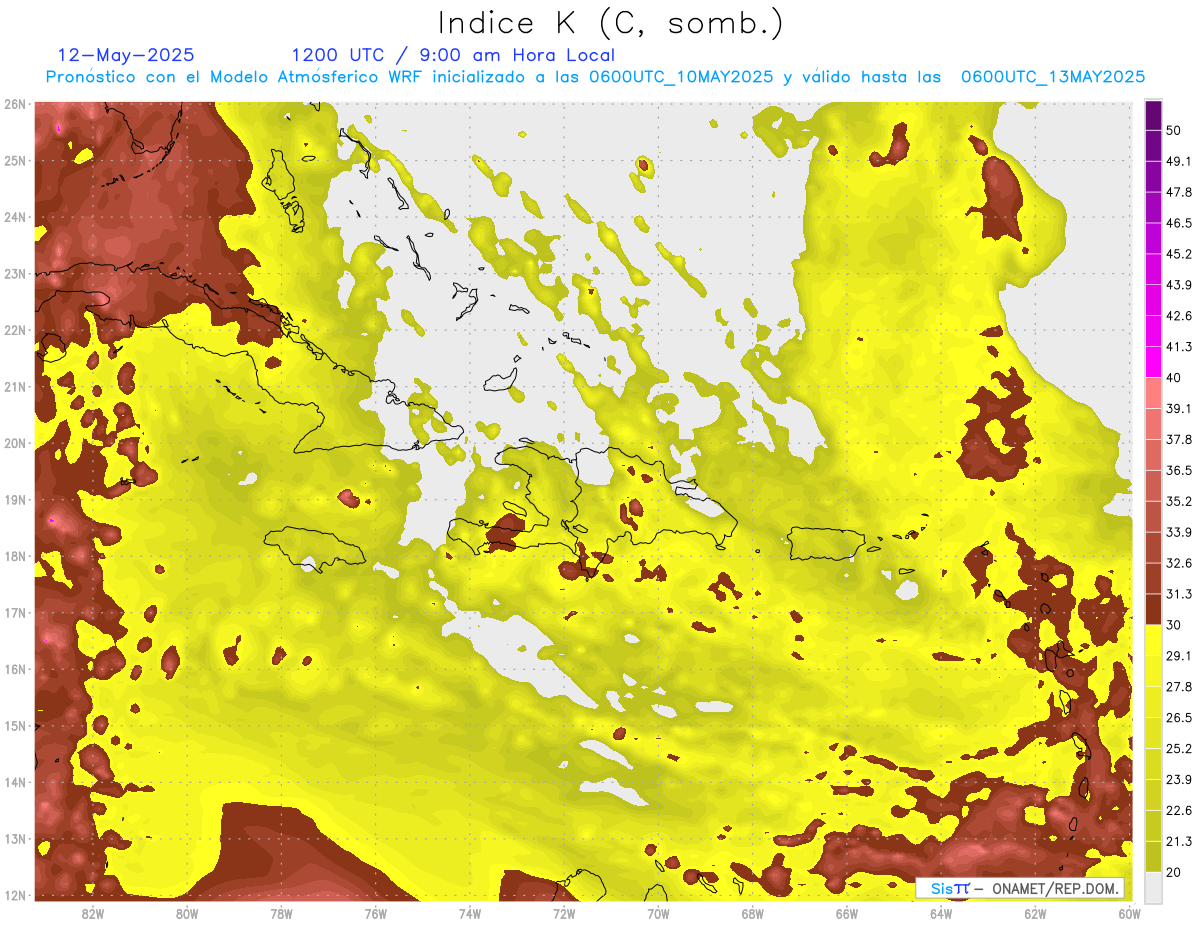1200x927 pixels.
Task: Click the "41.3" color scale value
Action: point(1178,347)
